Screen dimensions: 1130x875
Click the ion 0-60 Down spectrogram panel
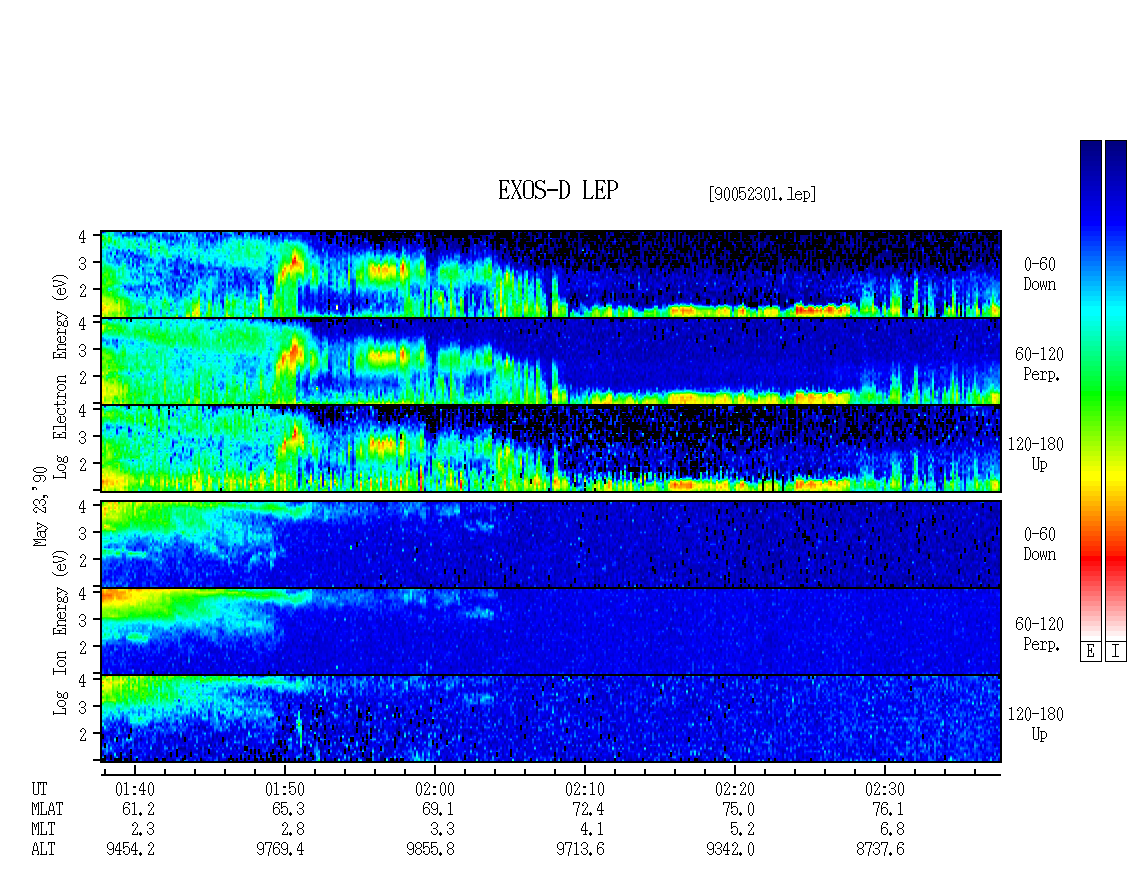click(551, 544)
